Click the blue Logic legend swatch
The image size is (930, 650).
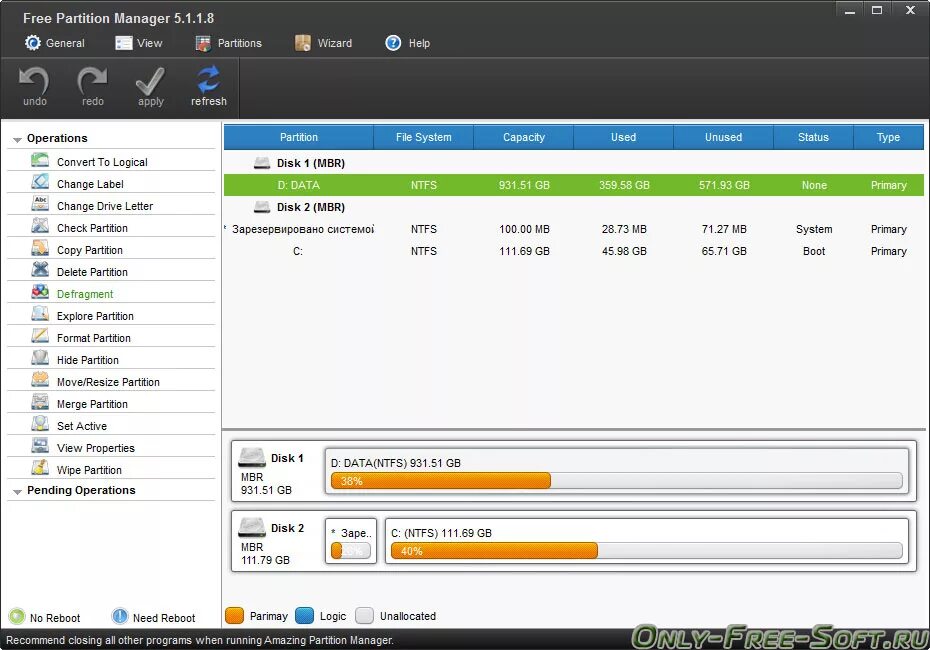pyautogui.click(x=304, y=616)
